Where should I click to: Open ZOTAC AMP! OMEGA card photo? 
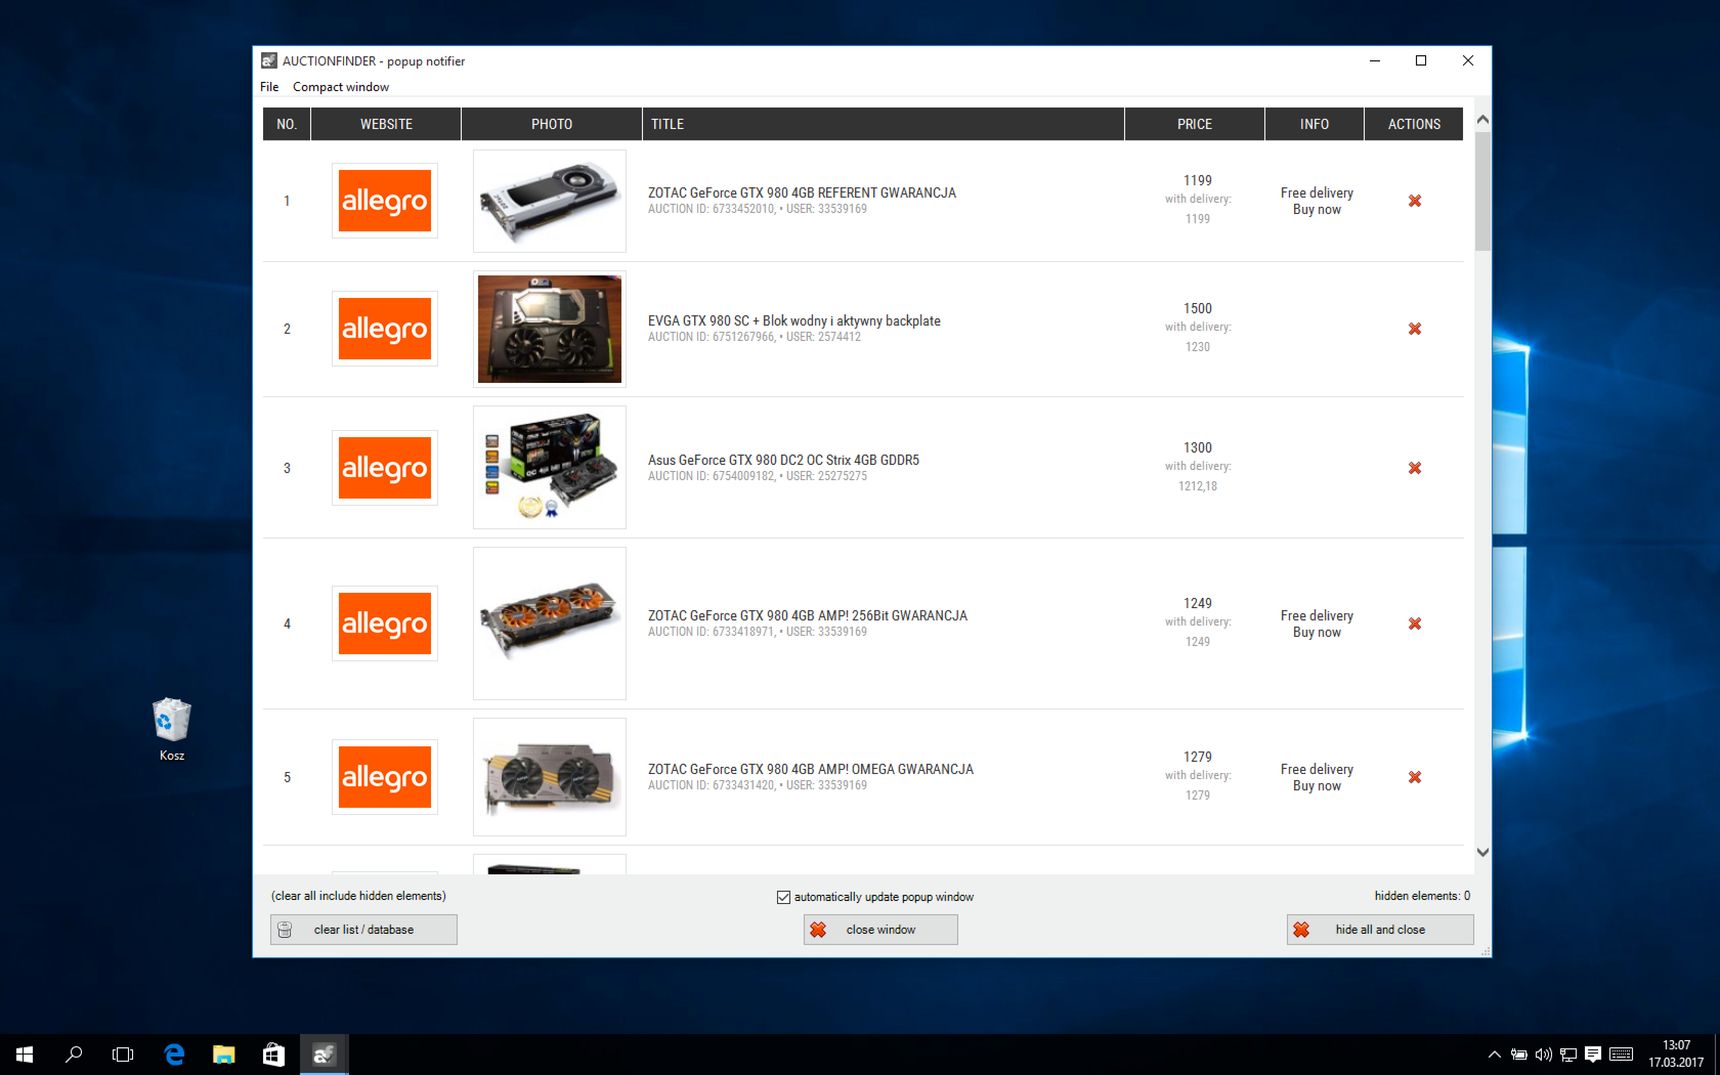550,777
